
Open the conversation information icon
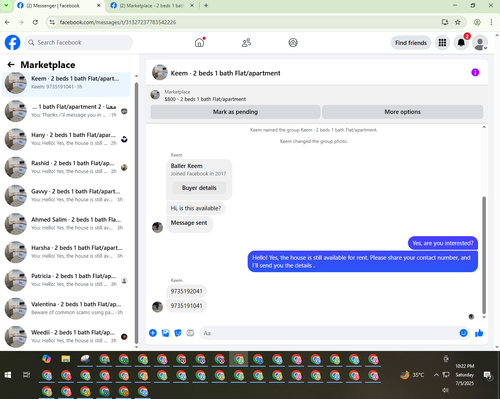[475, 72]
